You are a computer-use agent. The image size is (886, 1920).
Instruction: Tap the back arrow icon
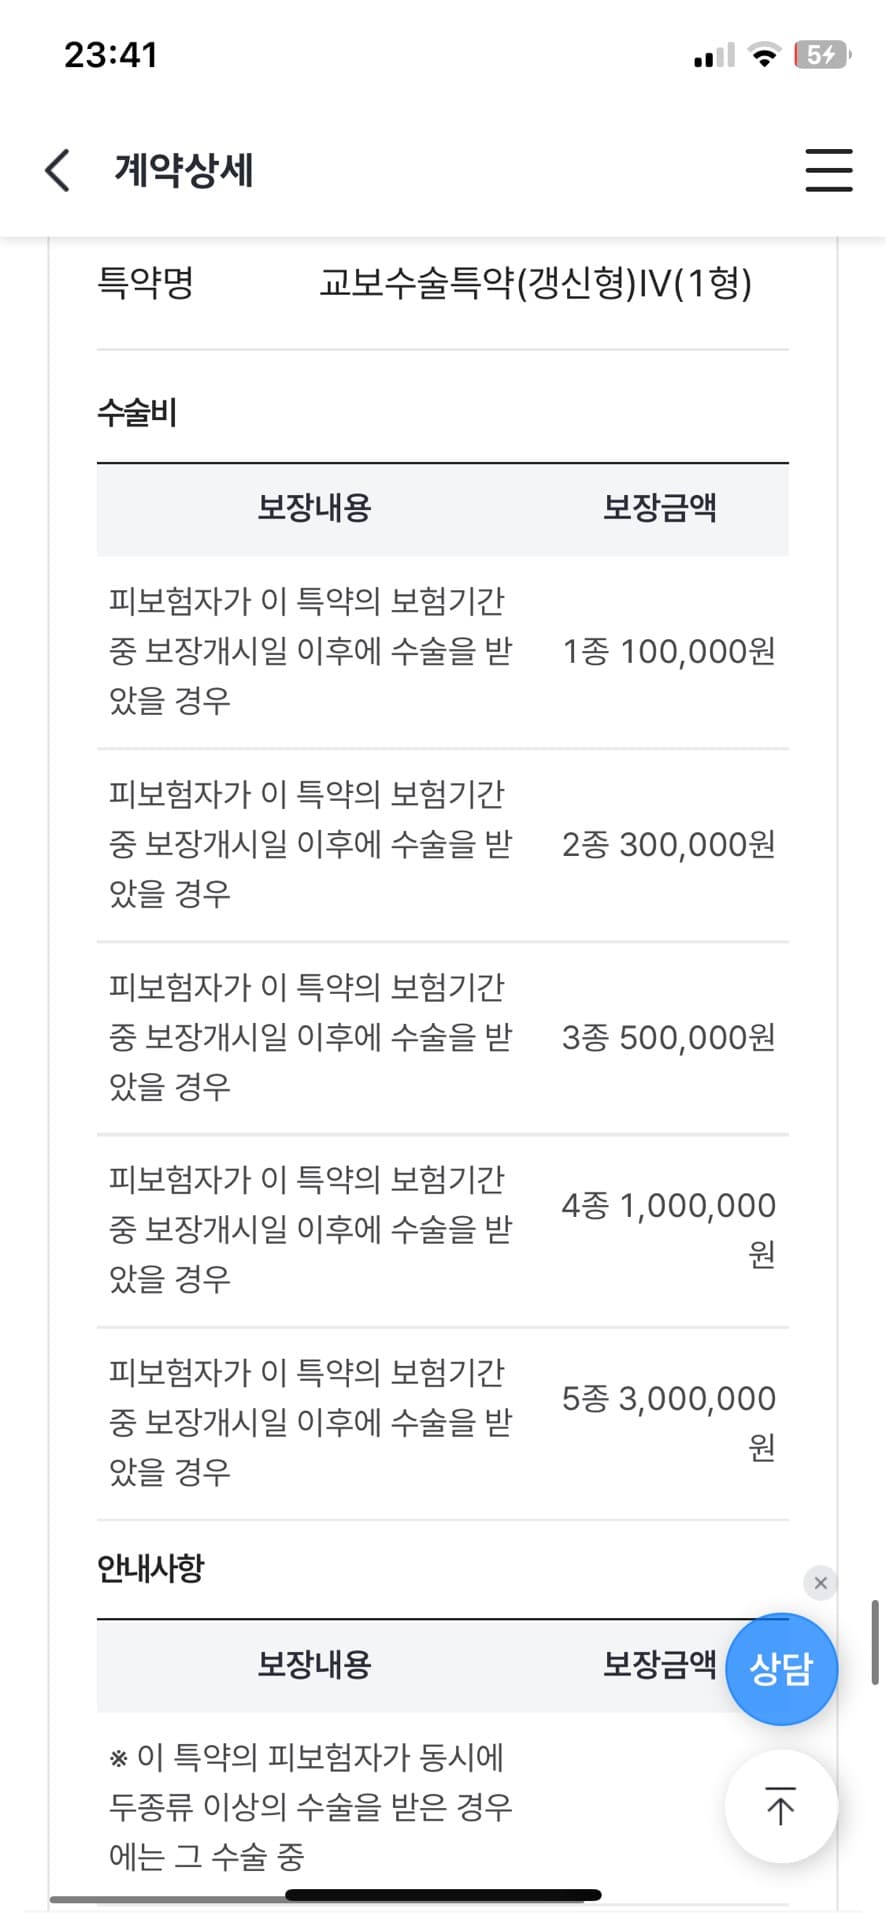pyautogui.click(x=58, y=170)
